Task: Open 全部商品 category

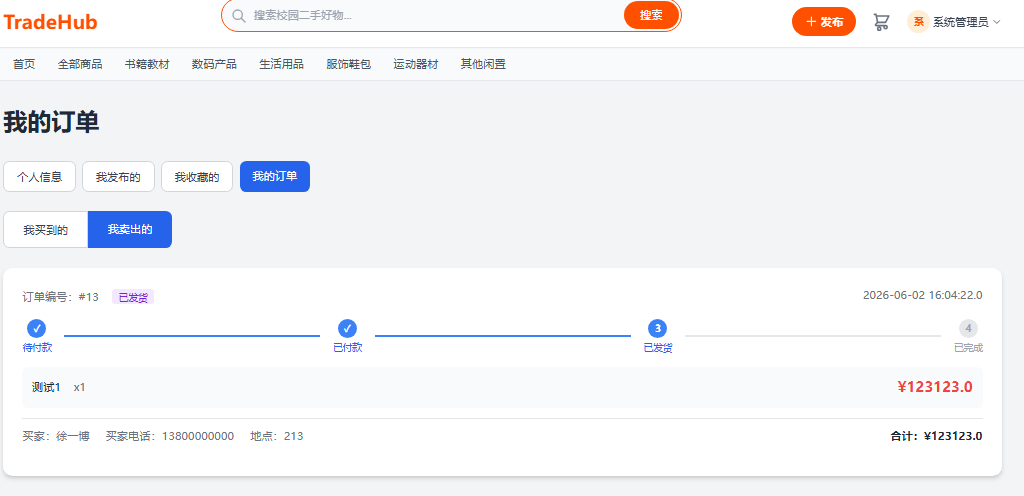Action: point(80,64)
